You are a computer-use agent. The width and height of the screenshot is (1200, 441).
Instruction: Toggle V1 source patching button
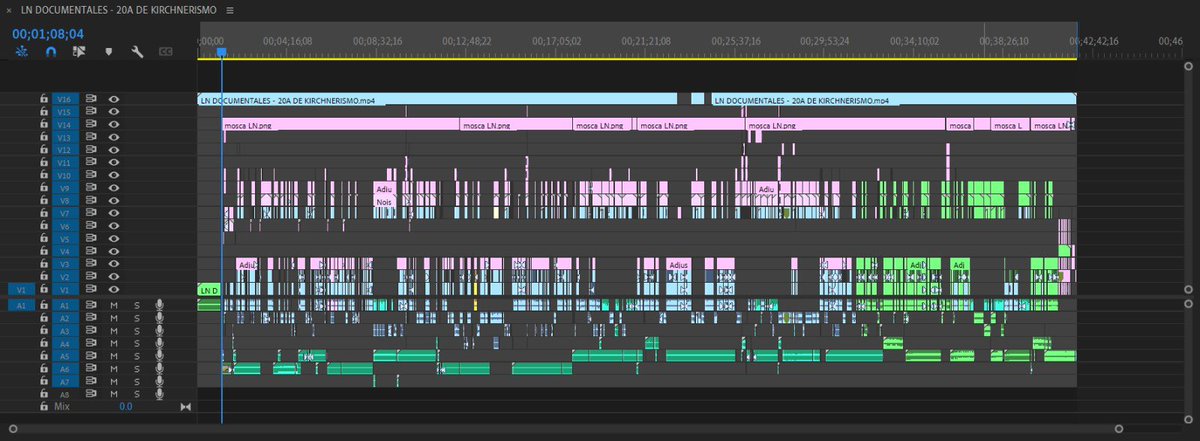click(21, 290)
